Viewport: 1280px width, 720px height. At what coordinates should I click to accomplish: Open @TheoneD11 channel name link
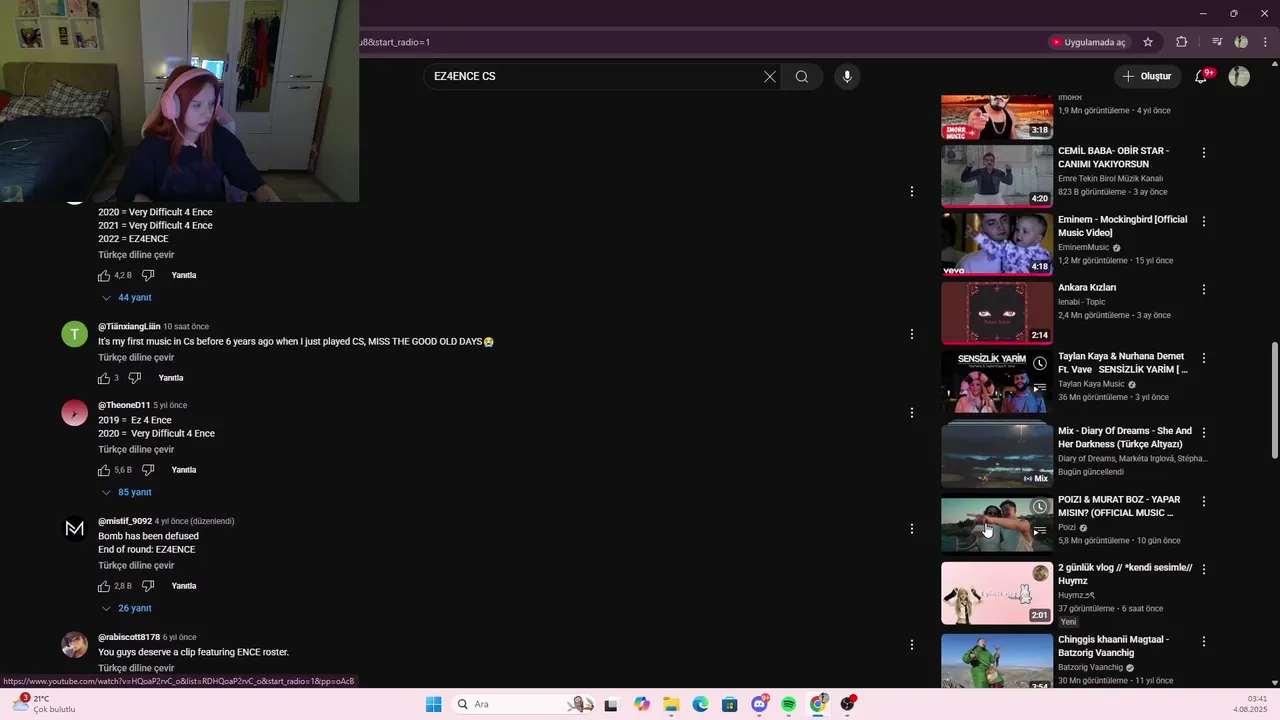click(124, 405)
